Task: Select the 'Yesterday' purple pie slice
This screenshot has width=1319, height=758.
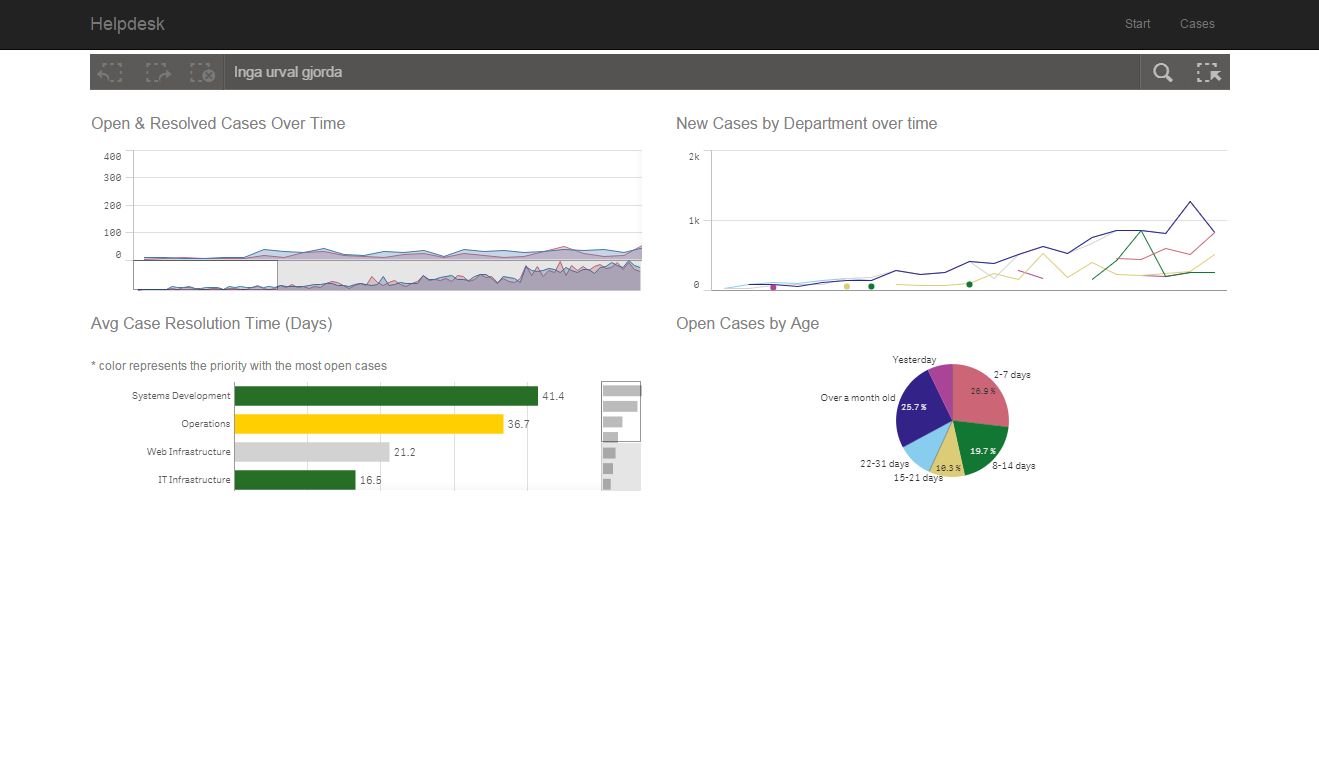Action: (941, 381)
